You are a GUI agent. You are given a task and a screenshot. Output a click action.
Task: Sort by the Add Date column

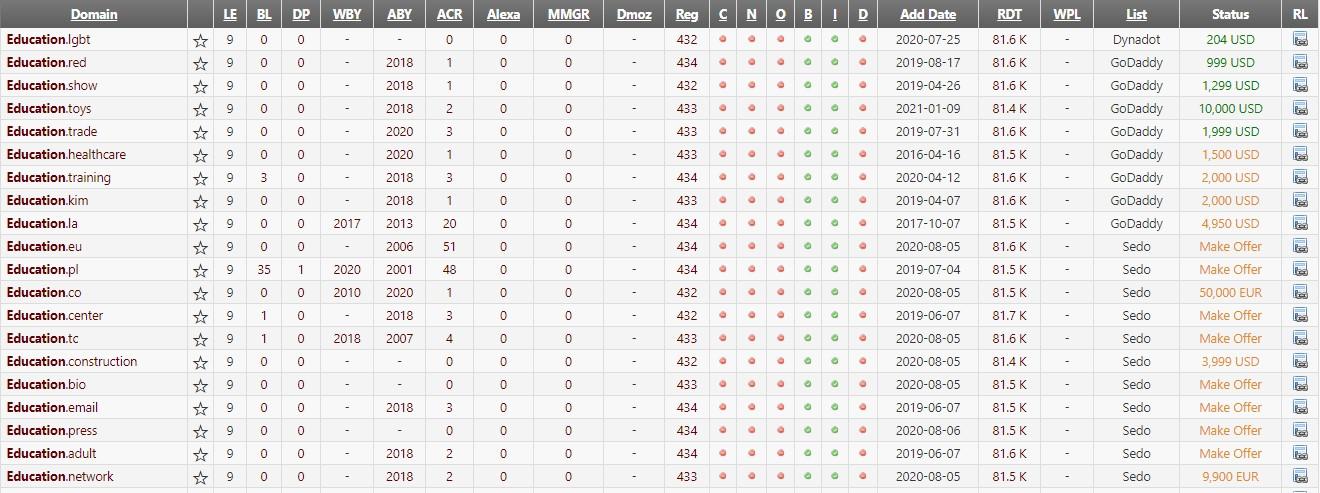[x=928, y=15]
